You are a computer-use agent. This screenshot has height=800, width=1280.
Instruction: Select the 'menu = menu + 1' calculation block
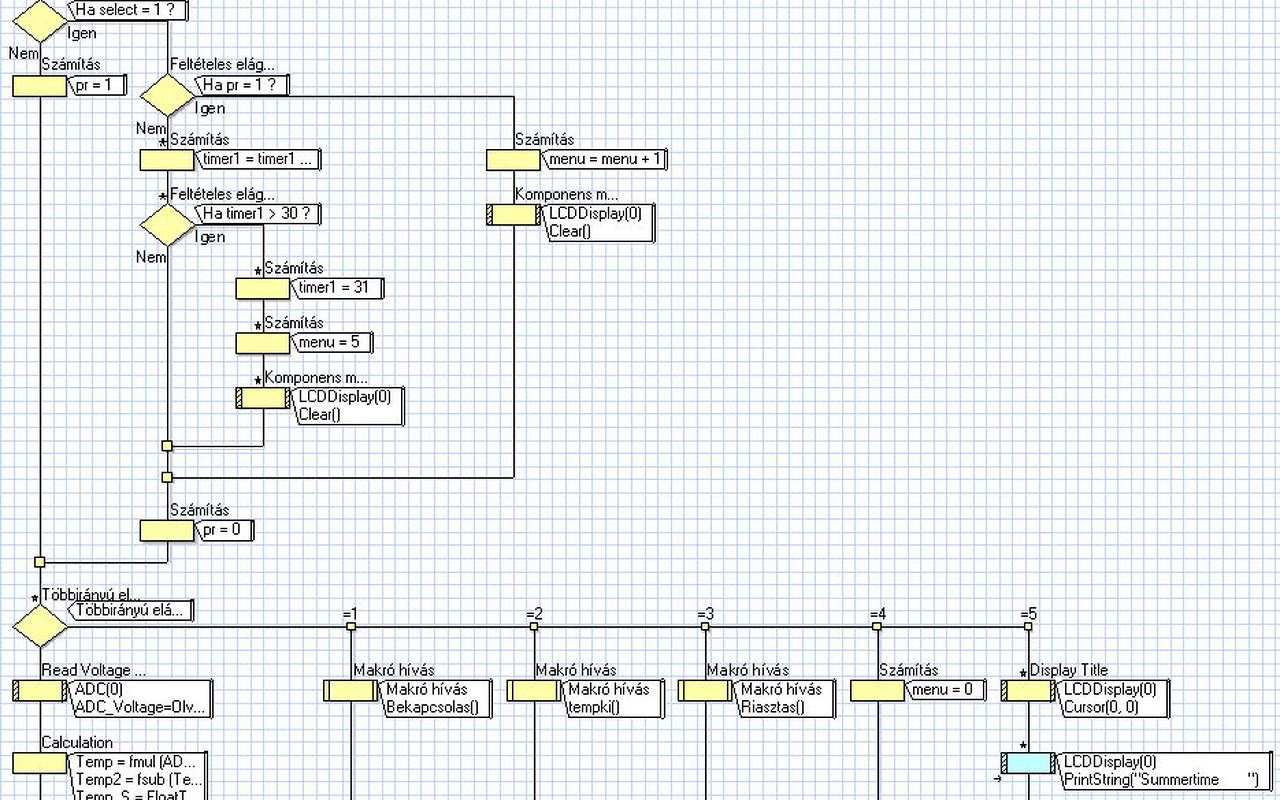(x=513, y=160)
